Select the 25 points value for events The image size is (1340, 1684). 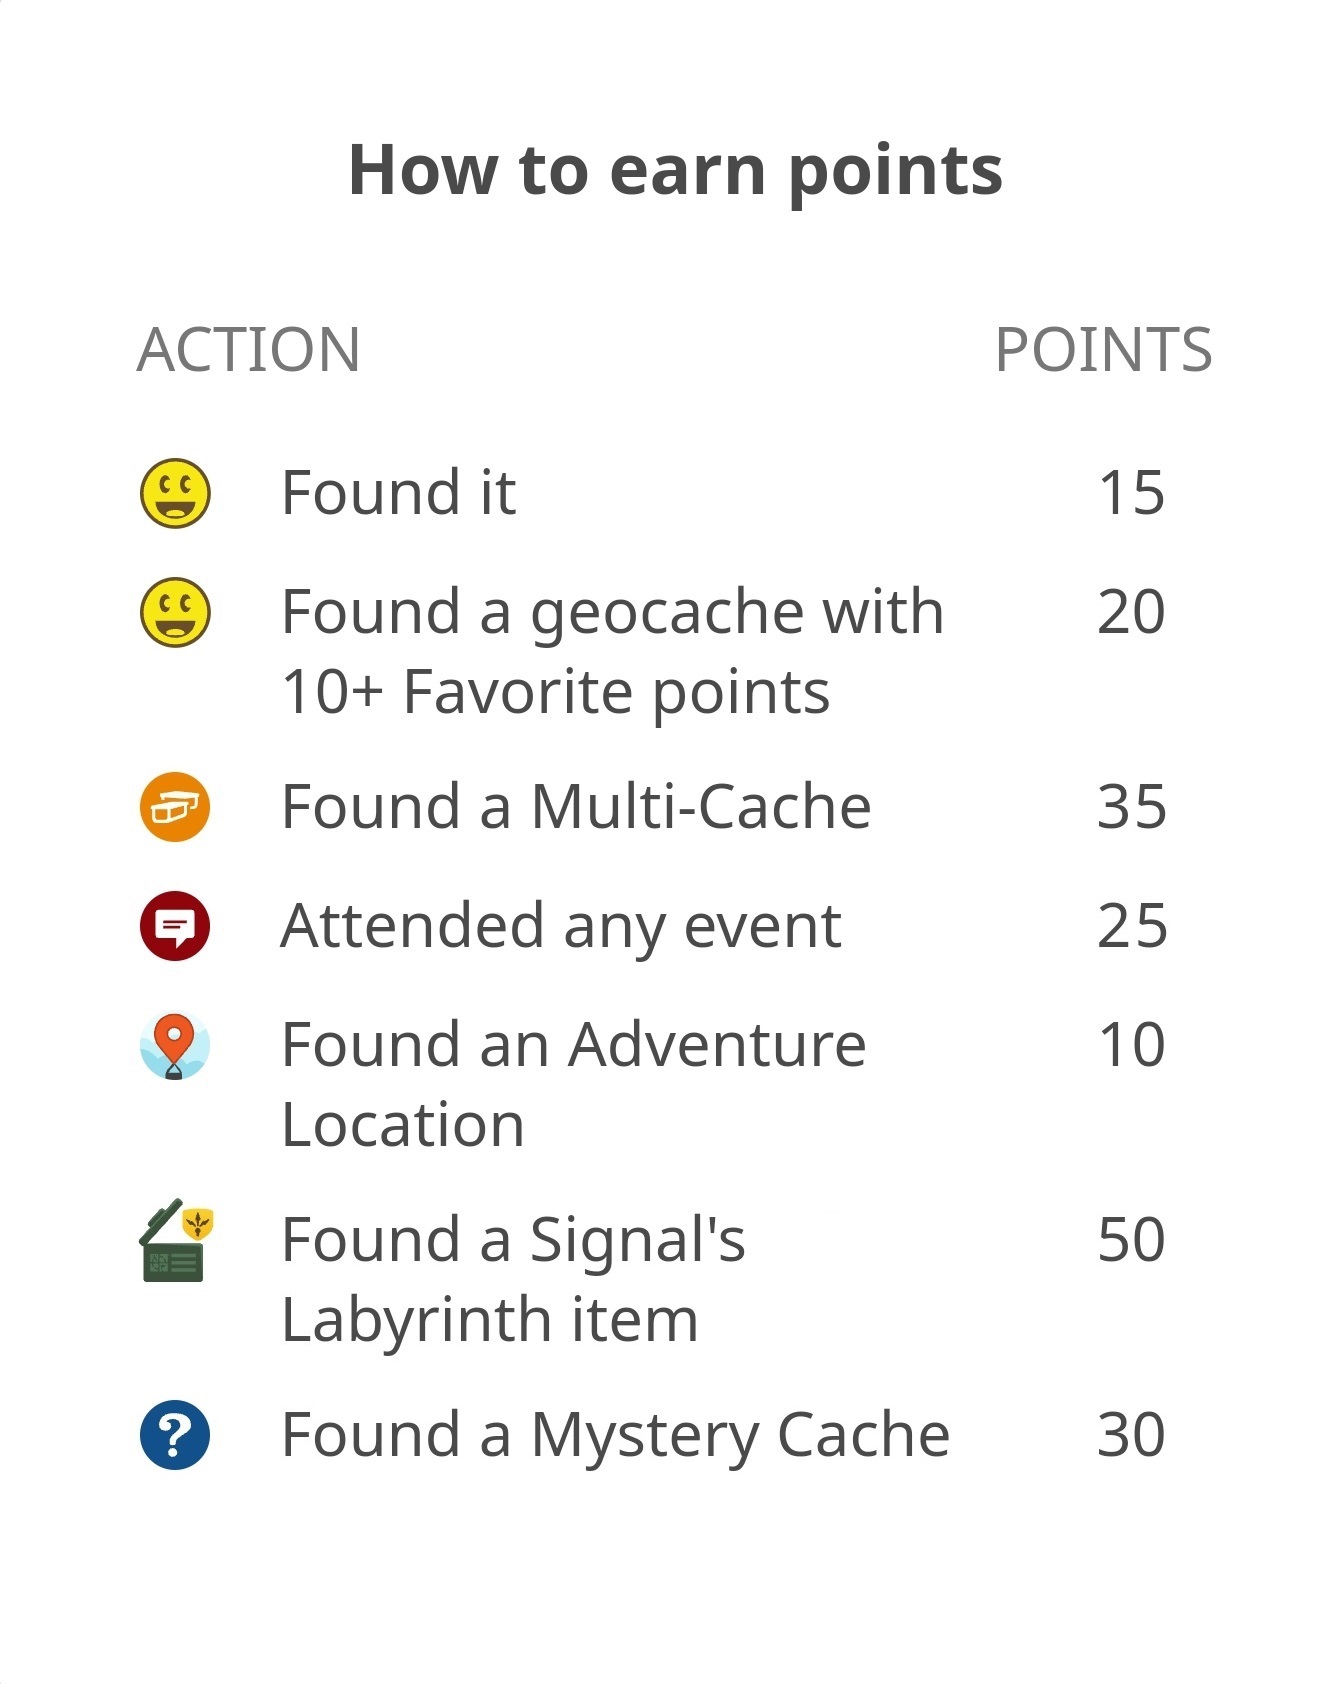[1131, 926]
